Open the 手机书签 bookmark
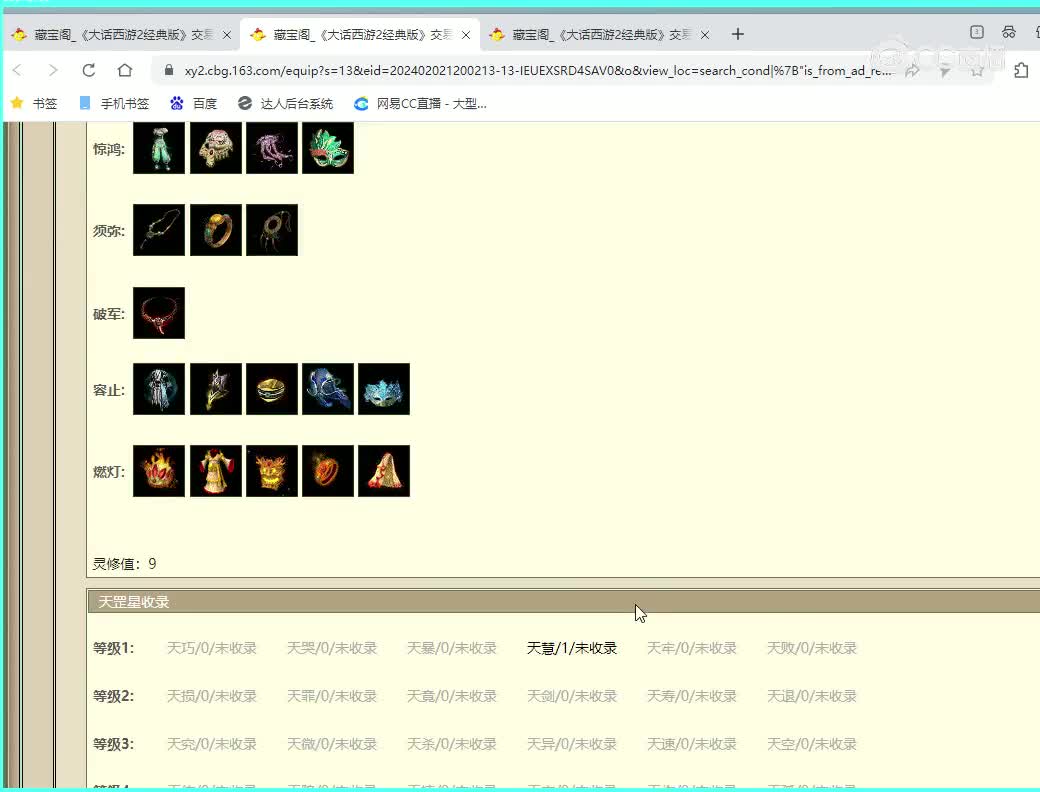Screen dimensions: 1040x792 [114, 103]
